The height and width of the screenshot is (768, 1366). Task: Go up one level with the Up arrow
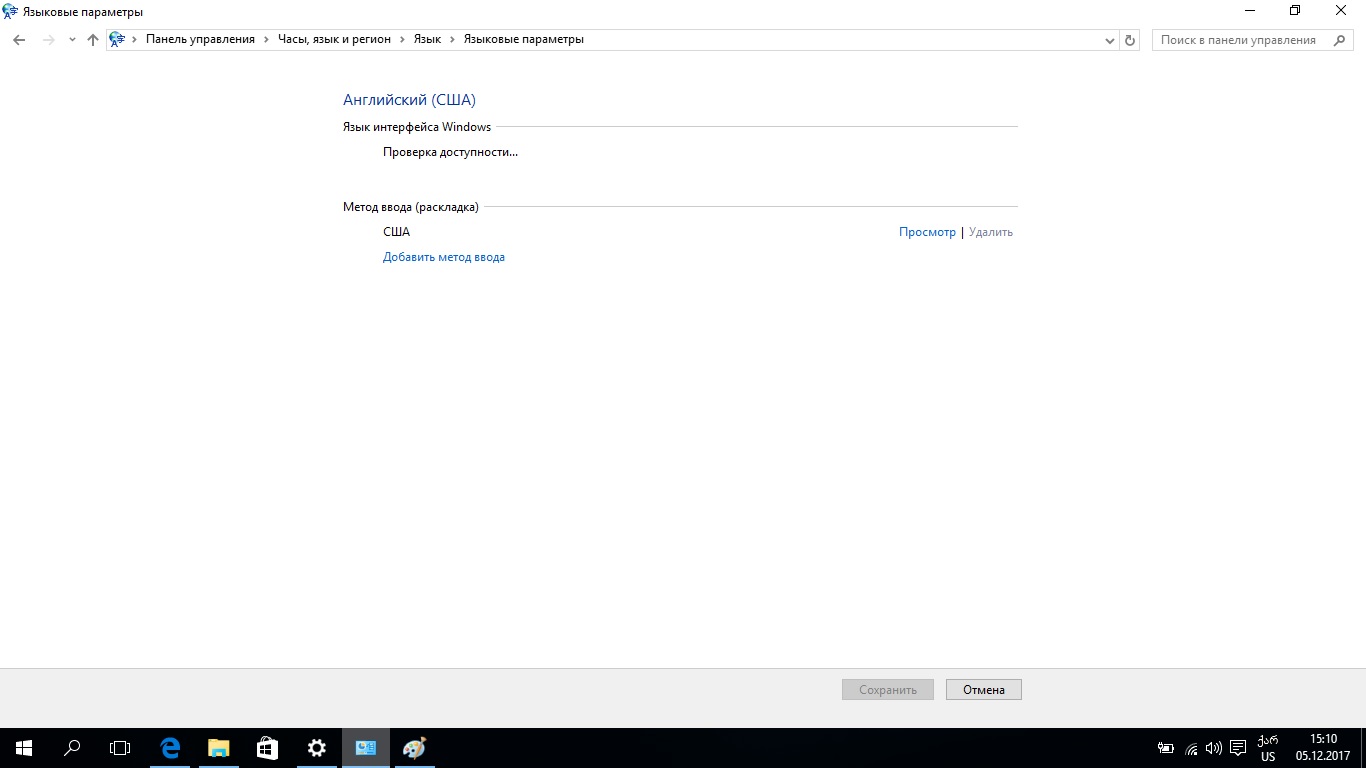93,40
